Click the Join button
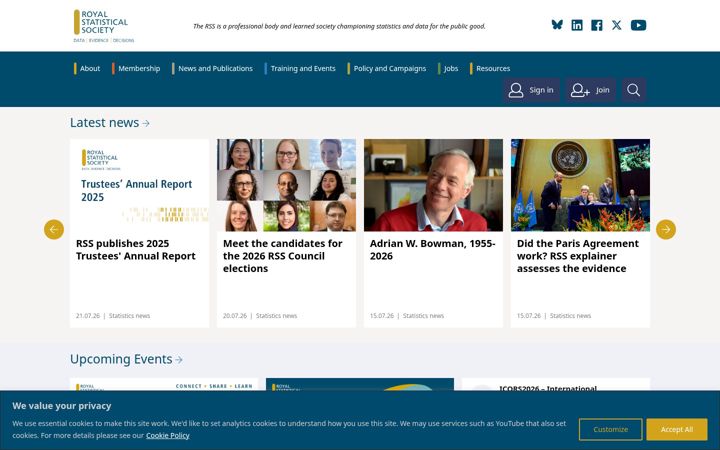 pos(591,90)
